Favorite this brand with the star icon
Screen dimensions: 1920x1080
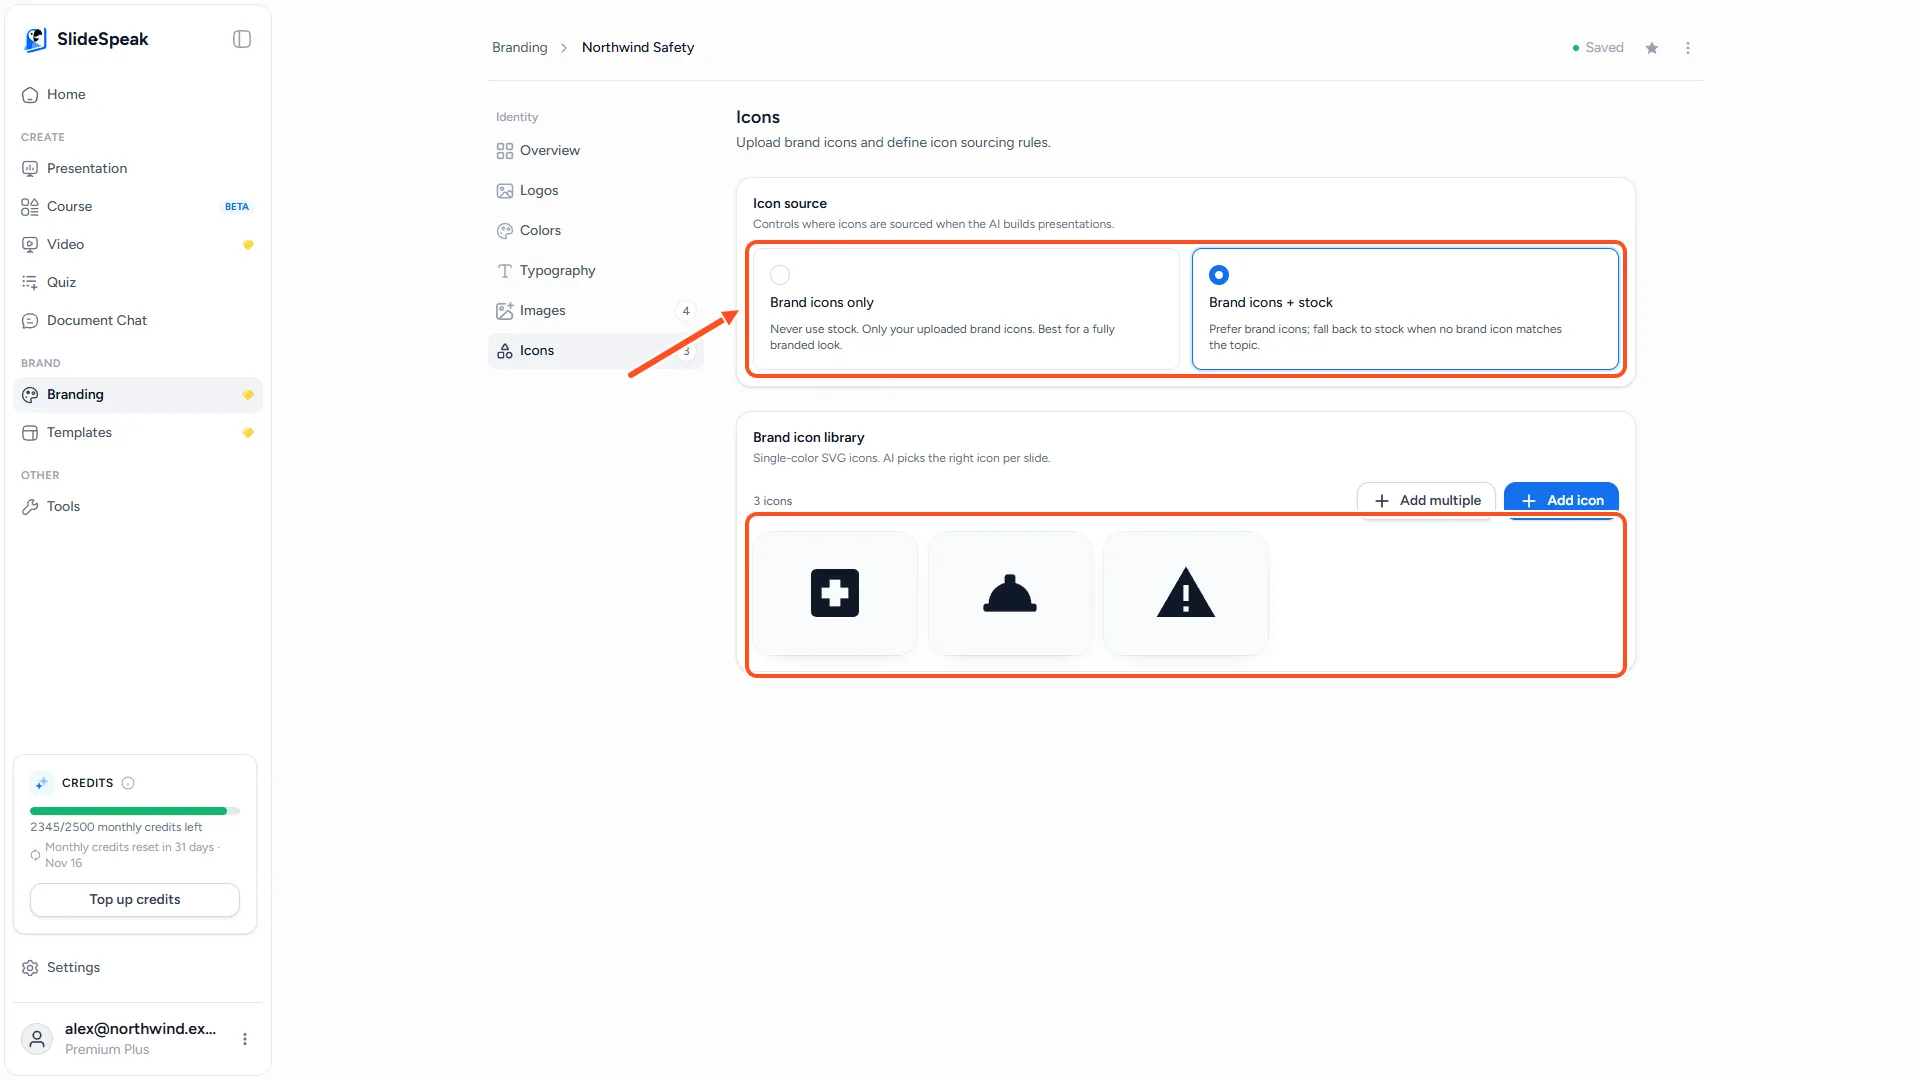point(1652,48)
